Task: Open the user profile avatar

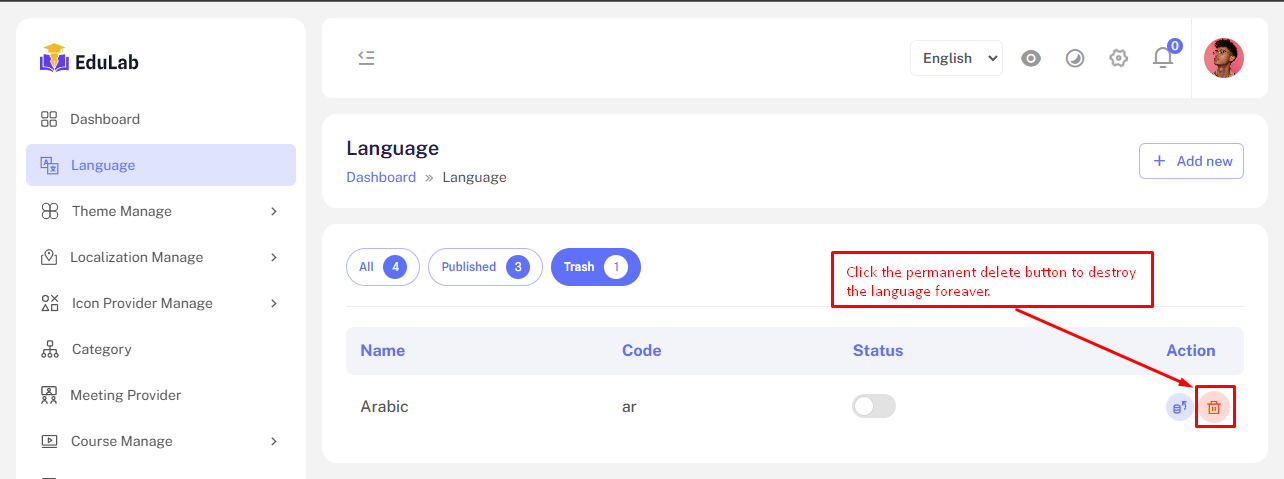Action: pyautogui.click(x=1223, y=58)
